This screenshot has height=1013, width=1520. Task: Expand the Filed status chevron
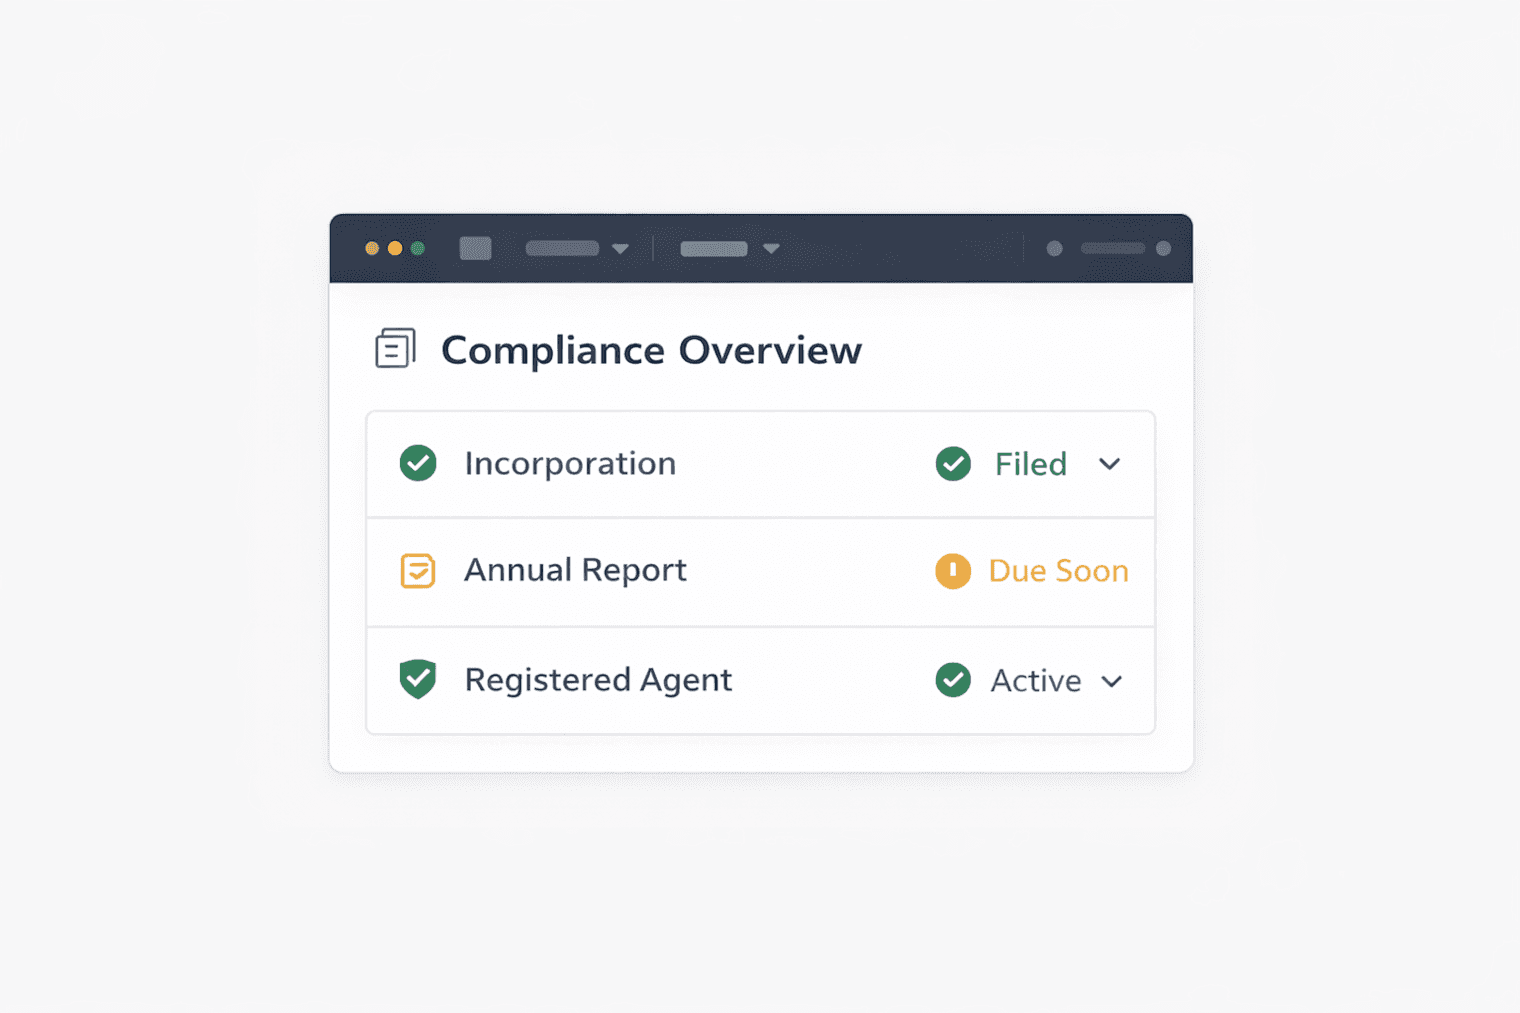point(1109,464)
